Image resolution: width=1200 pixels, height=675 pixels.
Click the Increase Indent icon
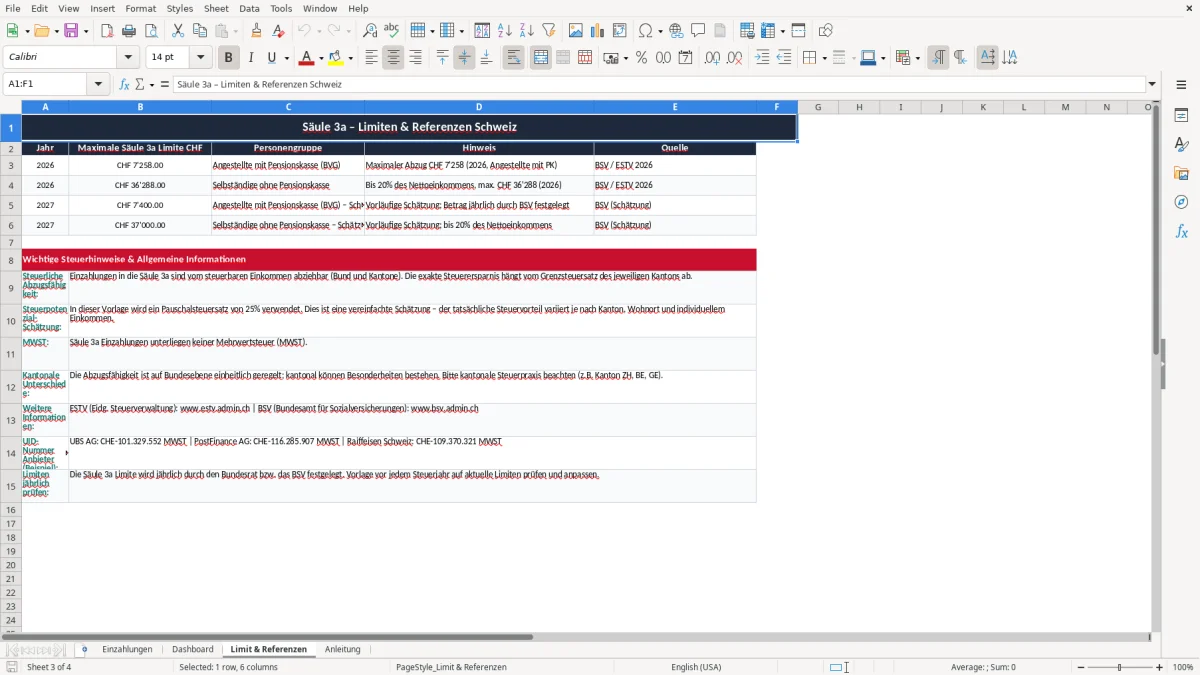[762, 58]
